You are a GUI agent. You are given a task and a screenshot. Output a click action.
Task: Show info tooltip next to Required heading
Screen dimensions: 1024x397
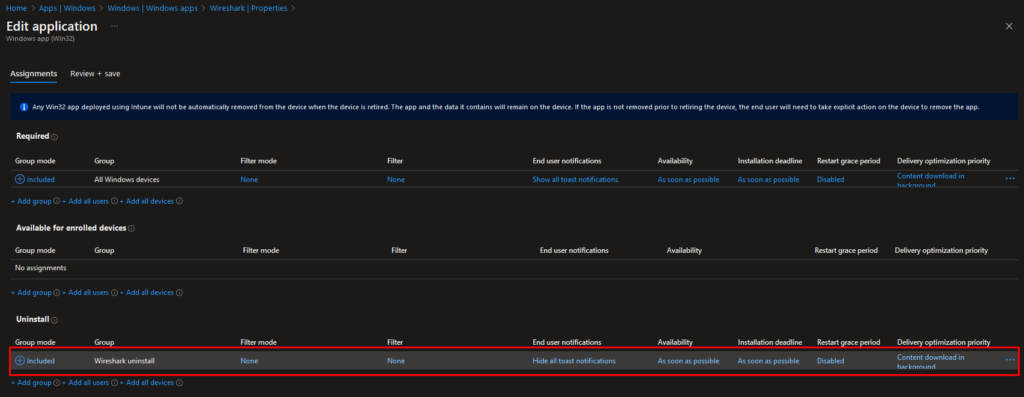(x=55, y=137)
